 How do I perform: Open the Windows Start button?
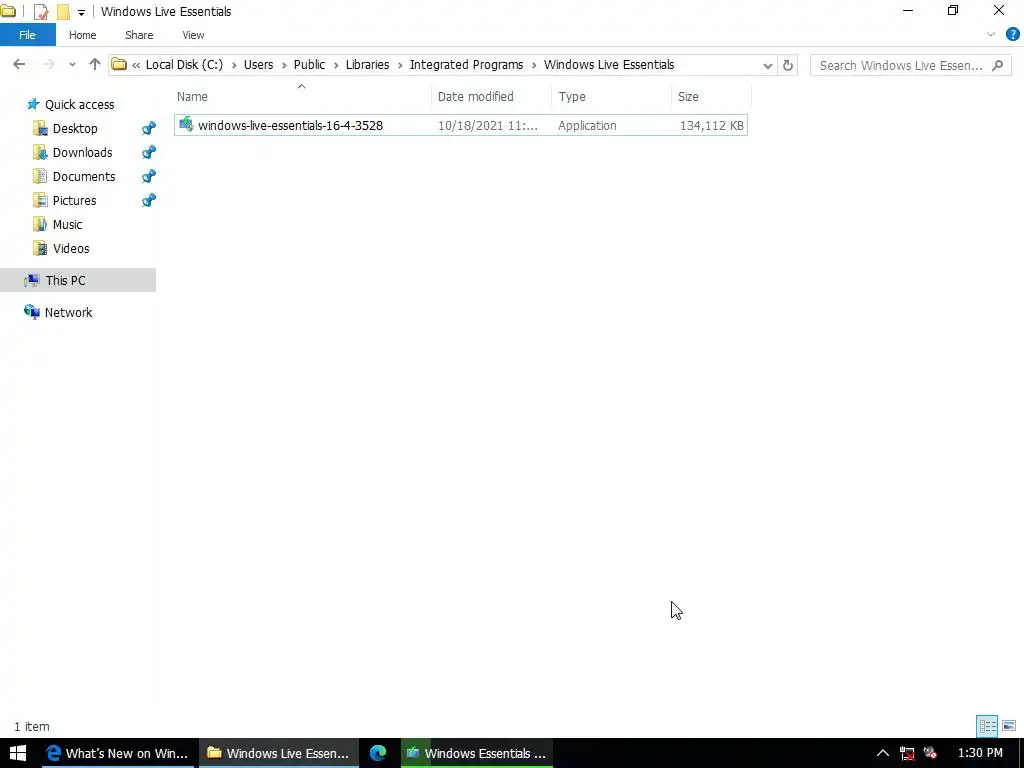[x=18, y=753]
